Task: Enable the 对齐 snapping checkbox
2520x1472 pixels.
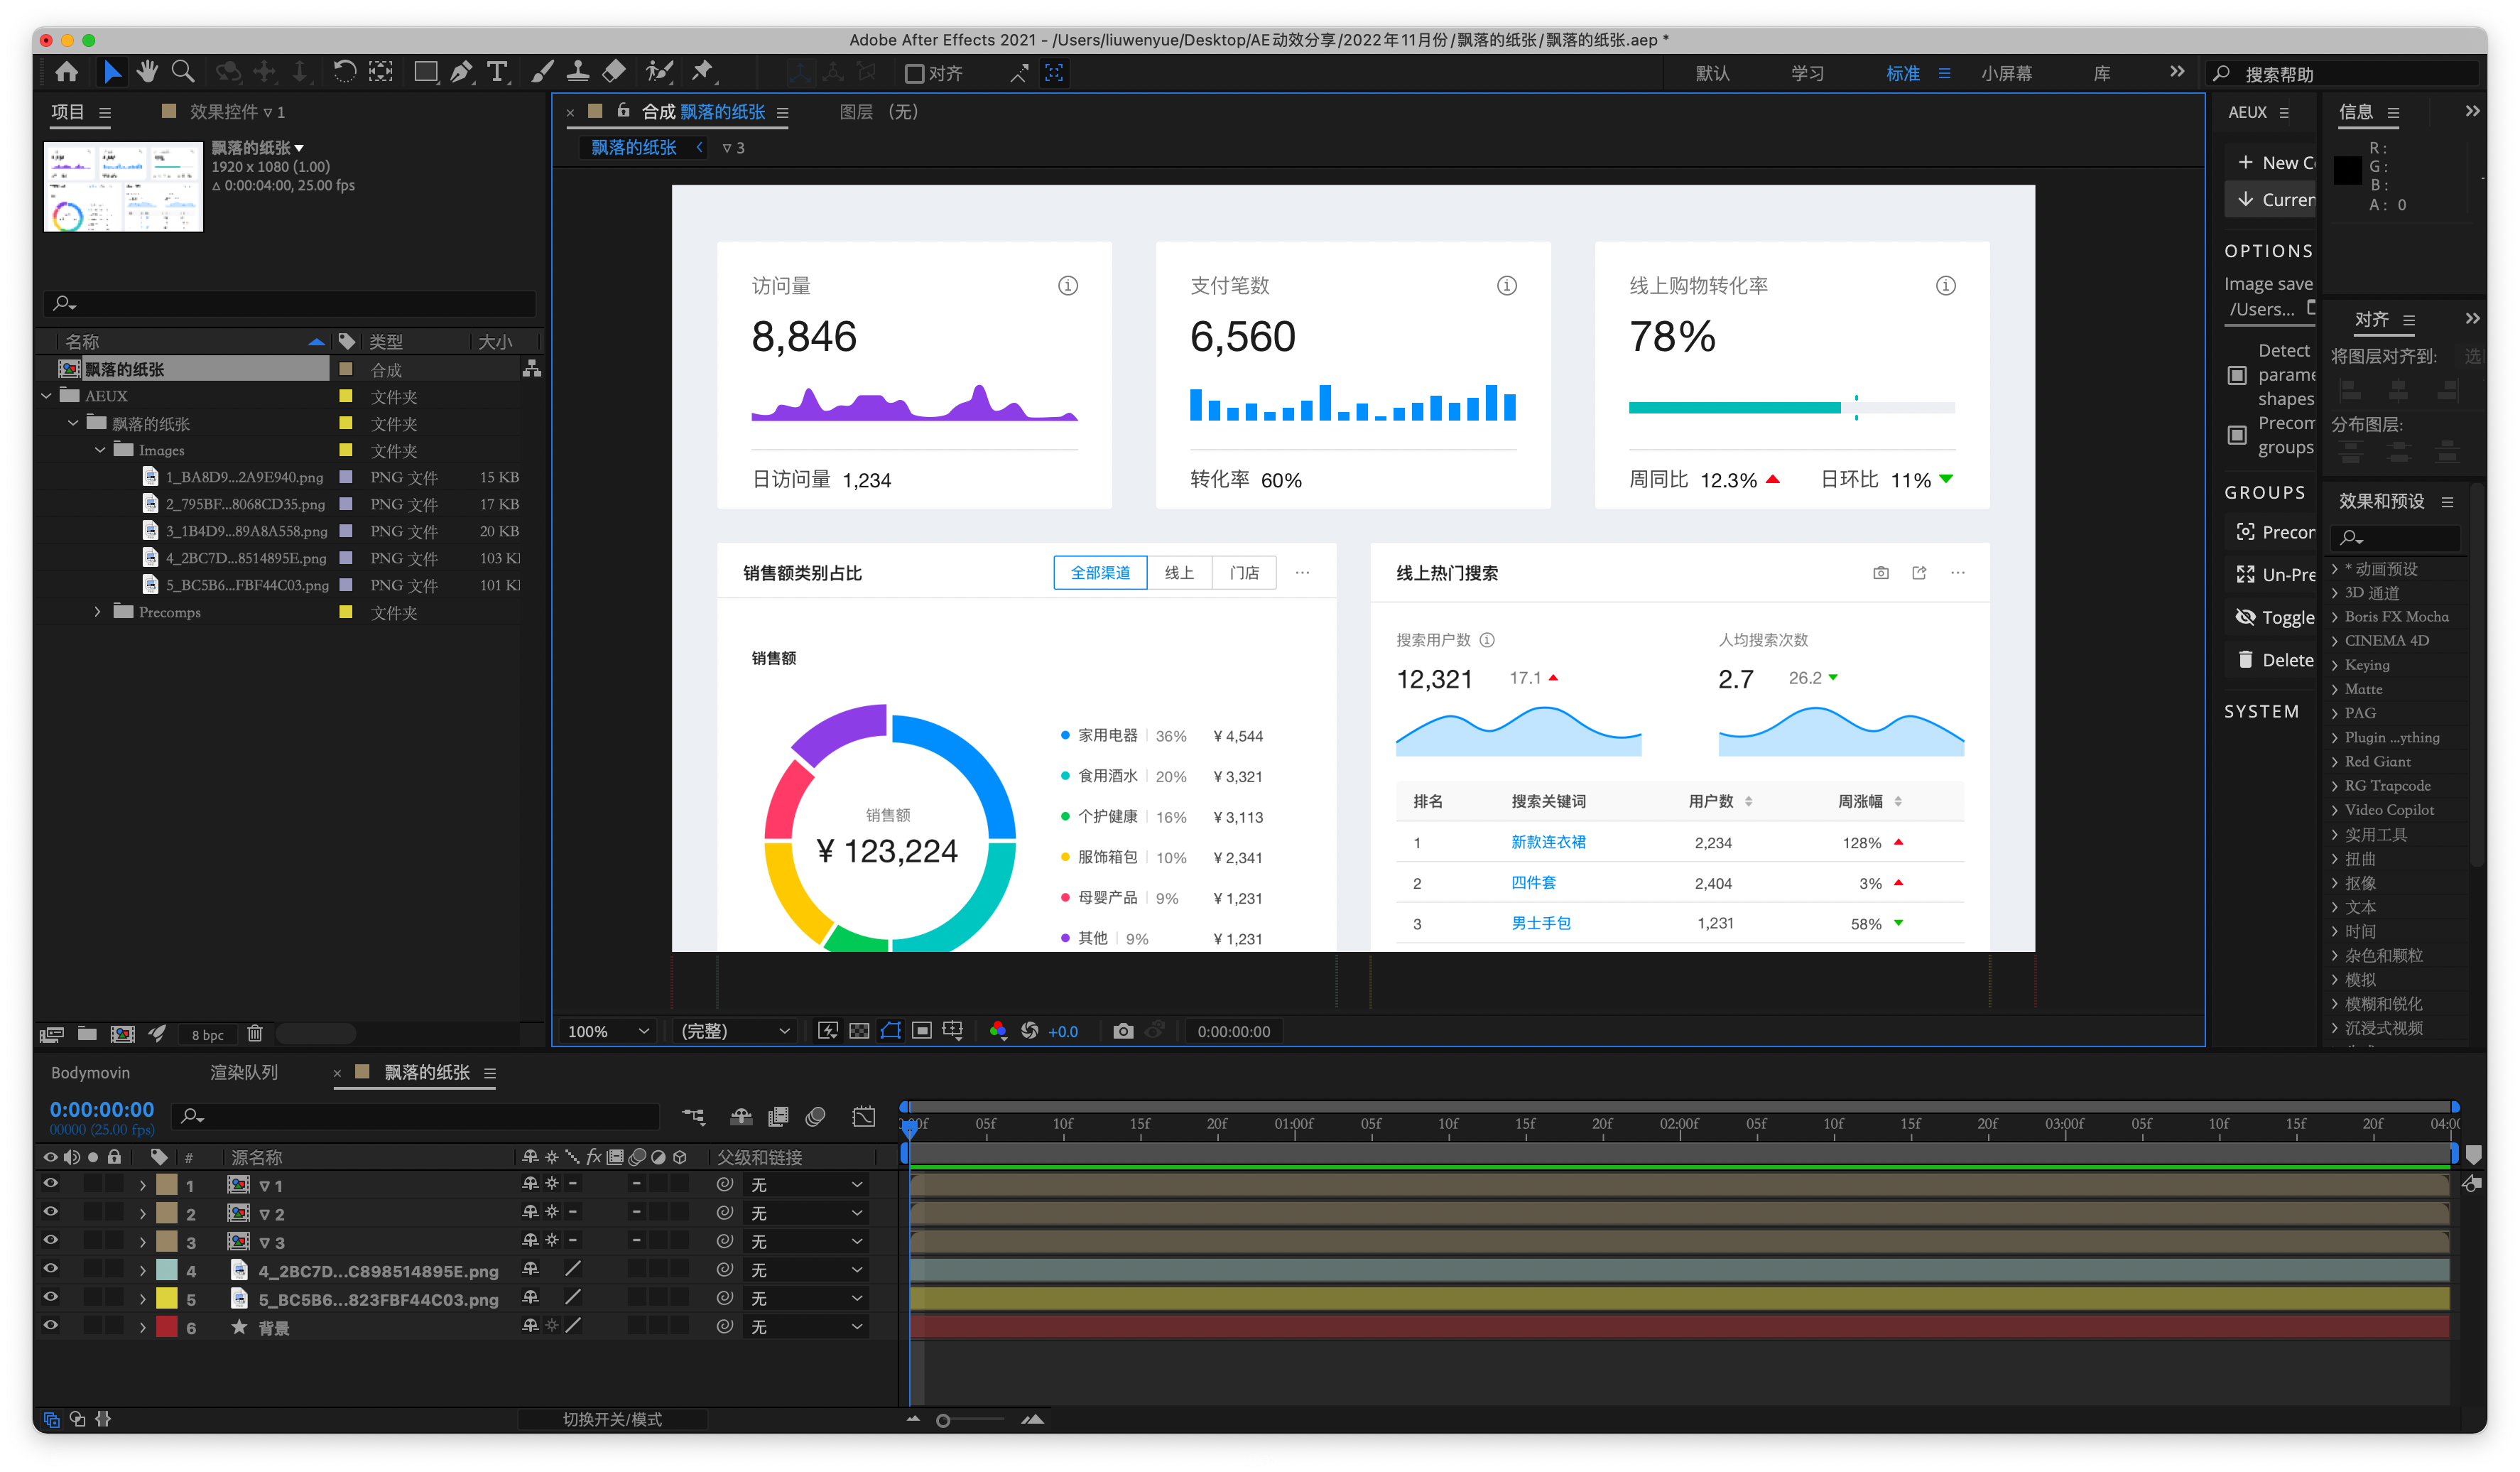Action: (914, 73)
